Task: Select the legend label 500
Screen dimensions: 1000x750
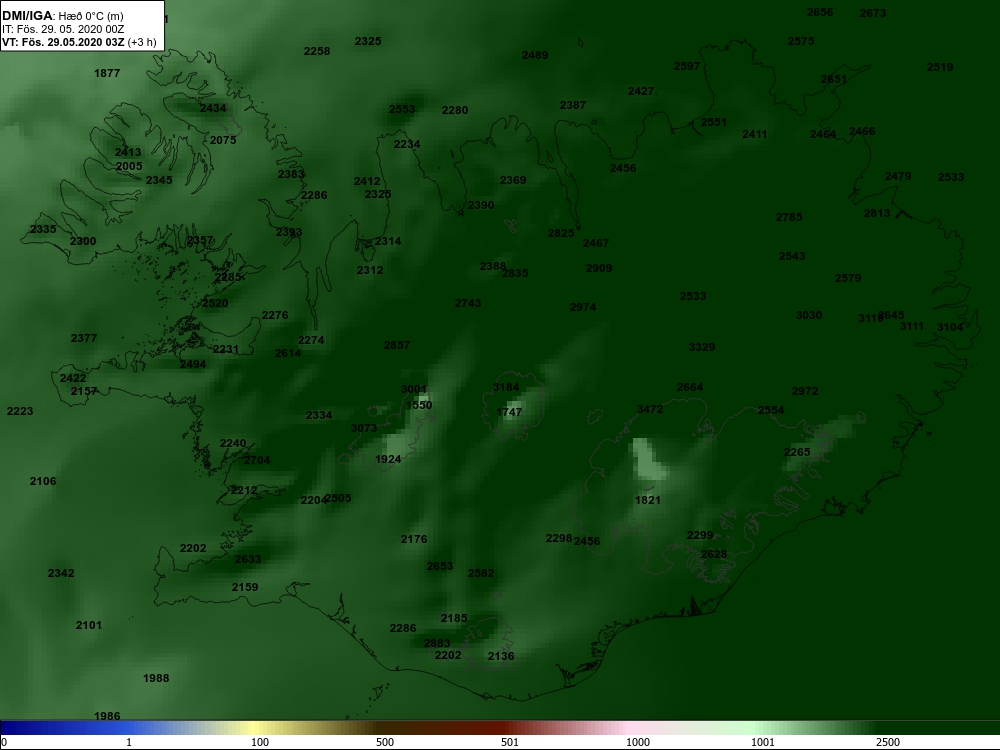Action: coord(385,742)
